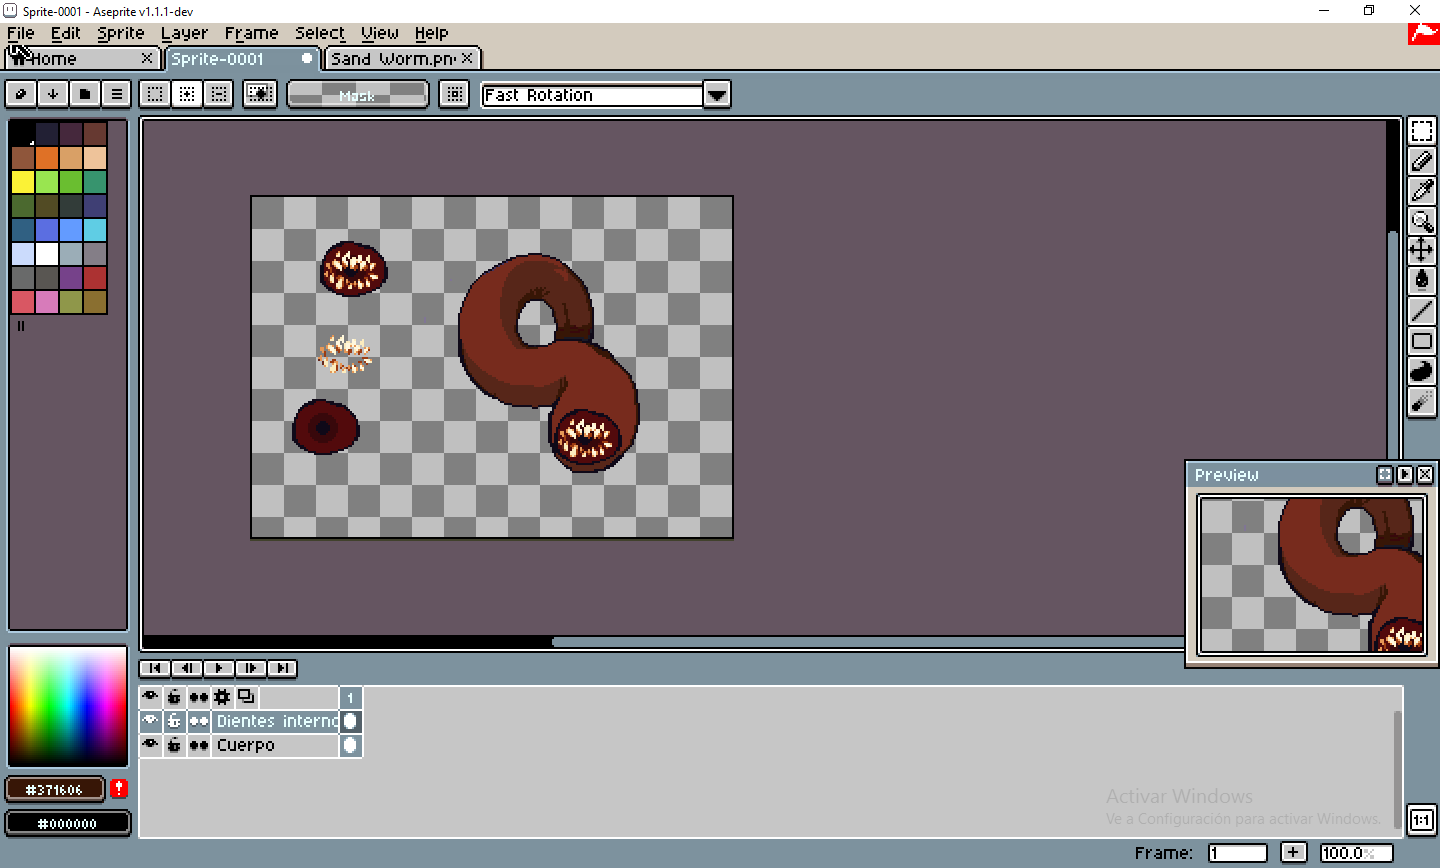The height and width of the screenshot is (868, 1440).
Task: Select the Paint Bucket tool
Action: pyautogui.click(x=1422, y=281)
